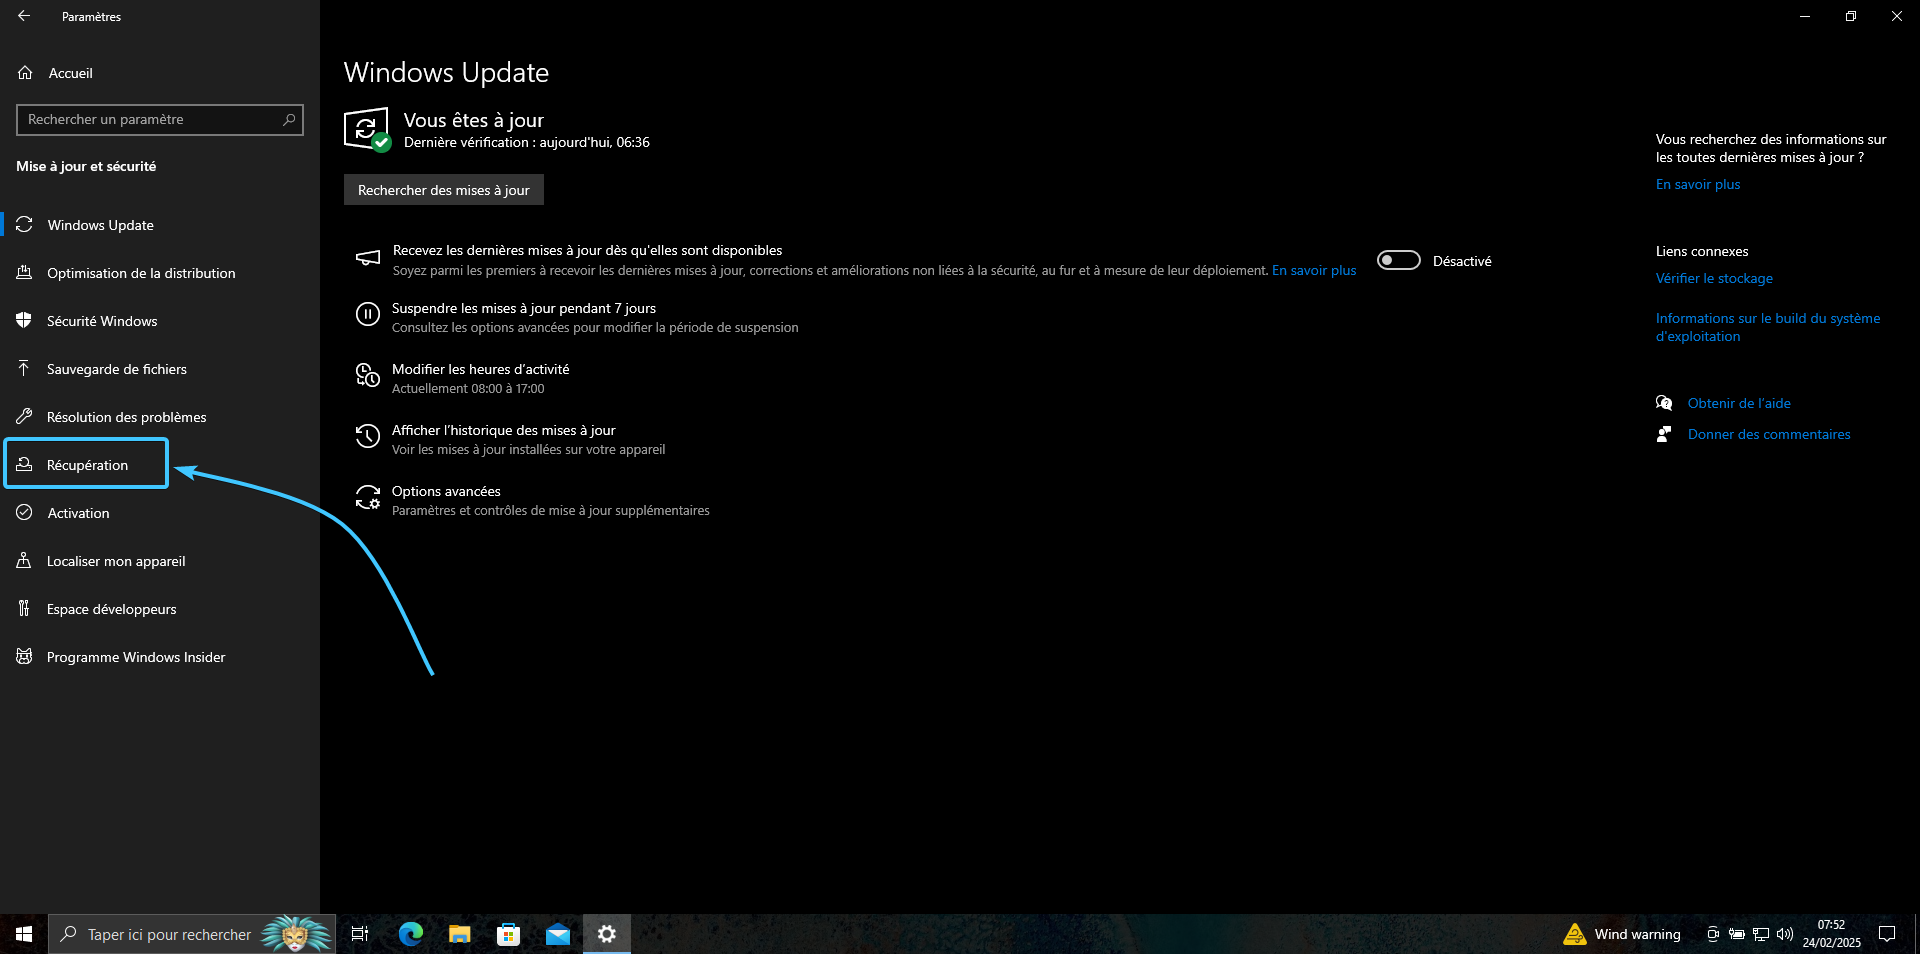
Task: Click the Programme Windows Insider icon
Action: click(24, 657)
